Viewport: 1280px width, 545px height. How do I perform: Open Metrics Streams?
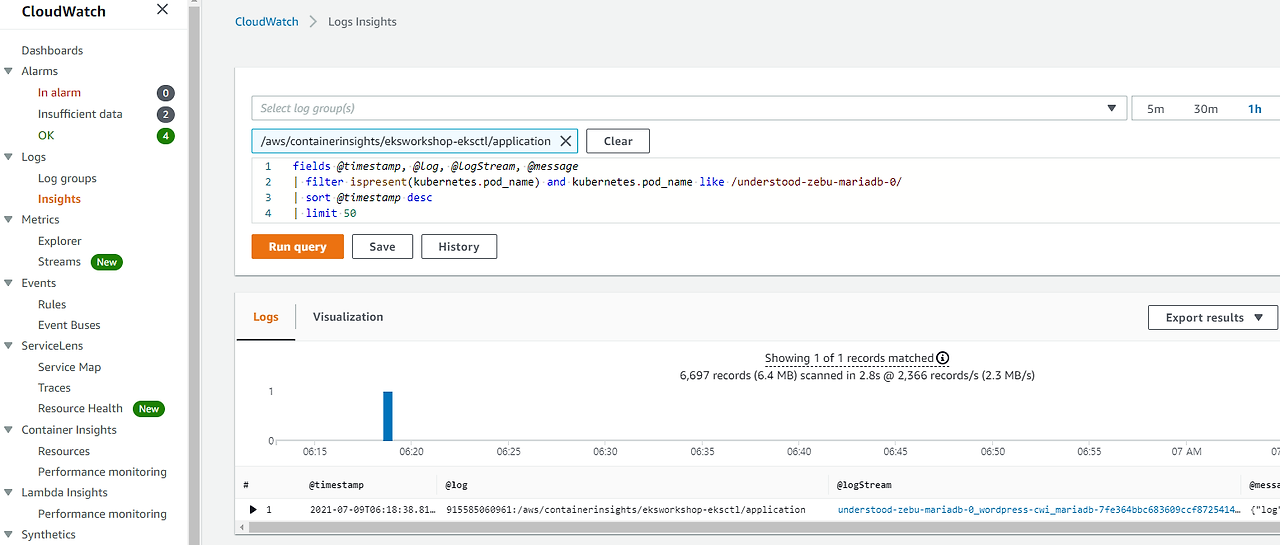coord(59,262)
